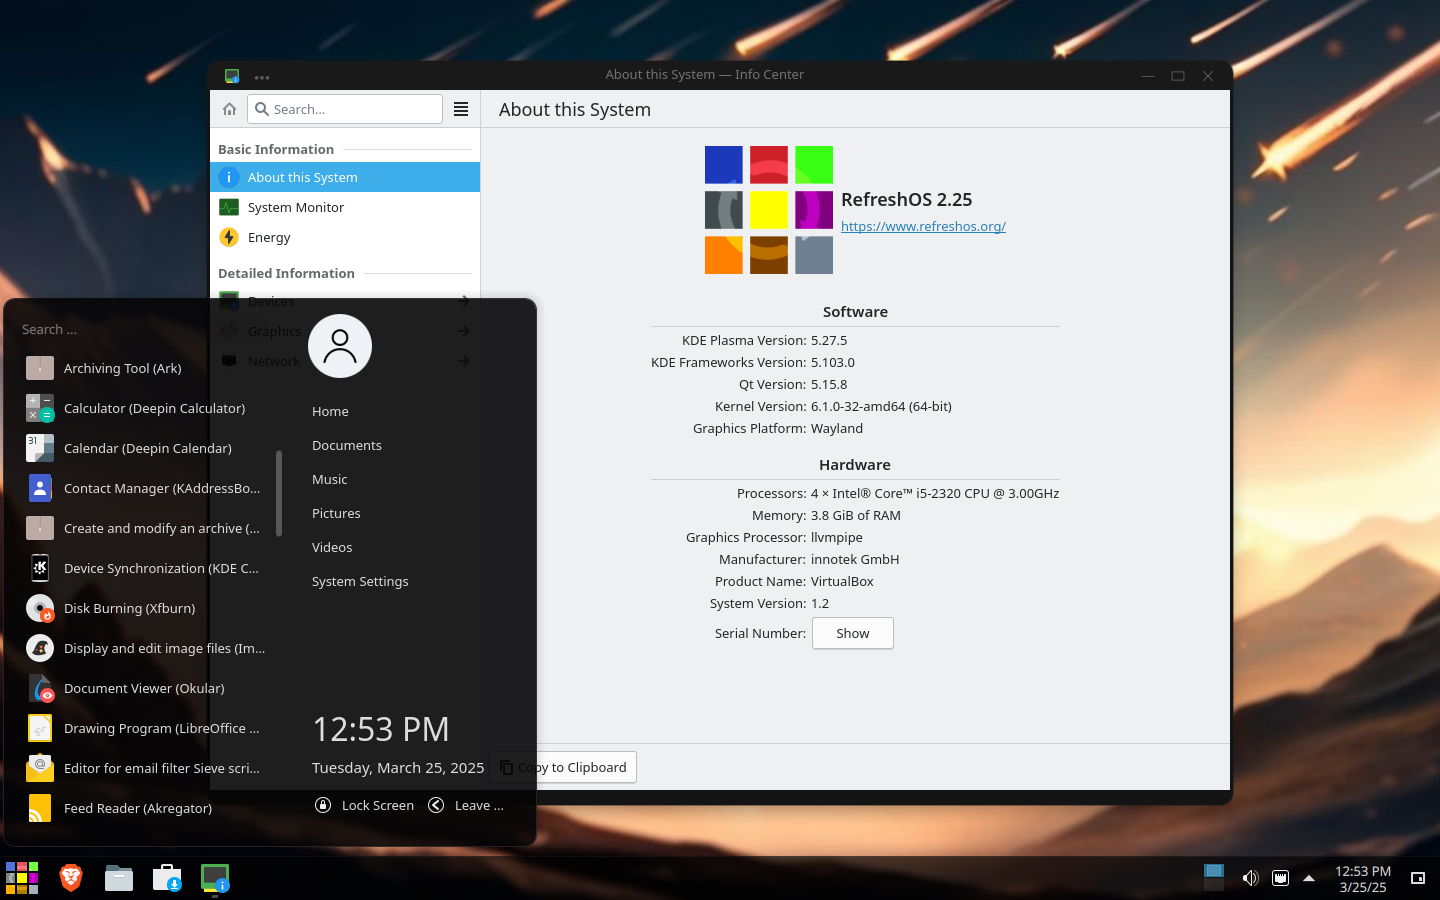Open the application launcher taskbar icon

point(22,878)
